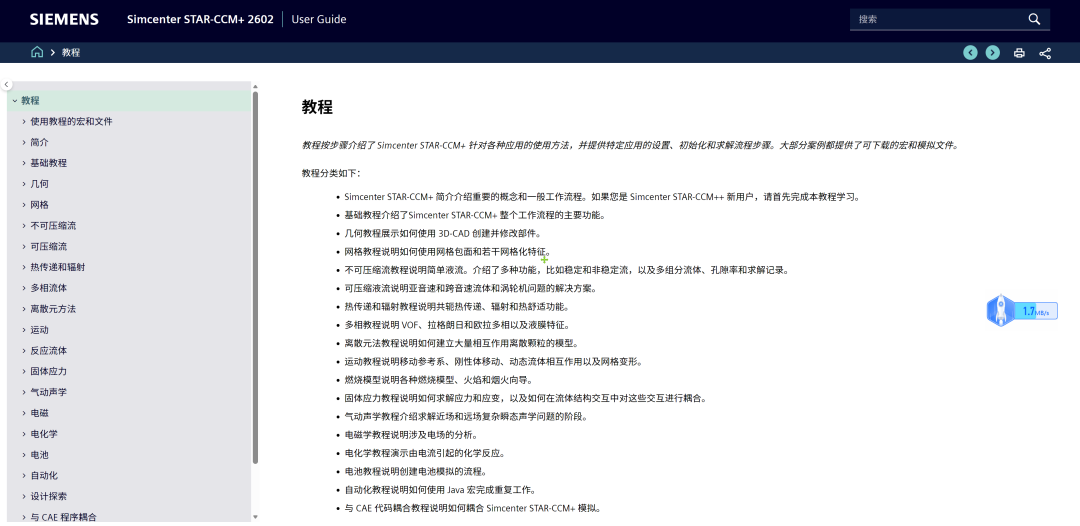Image resolution: width=1080 pixels, height=526 pixels.
Task: Click the User Guide header title
Action: pos(319,19)
